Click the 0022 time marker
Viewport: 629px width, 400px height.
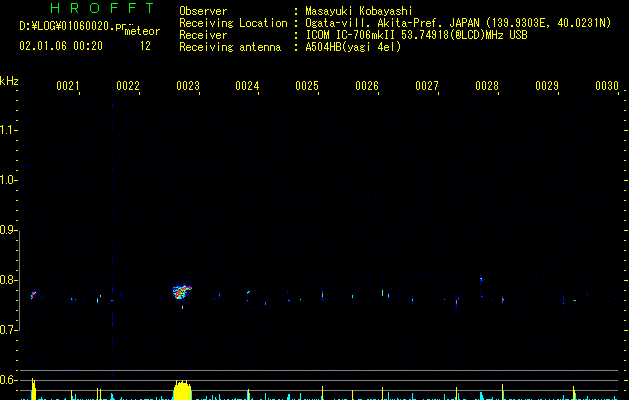click(128, 86)
